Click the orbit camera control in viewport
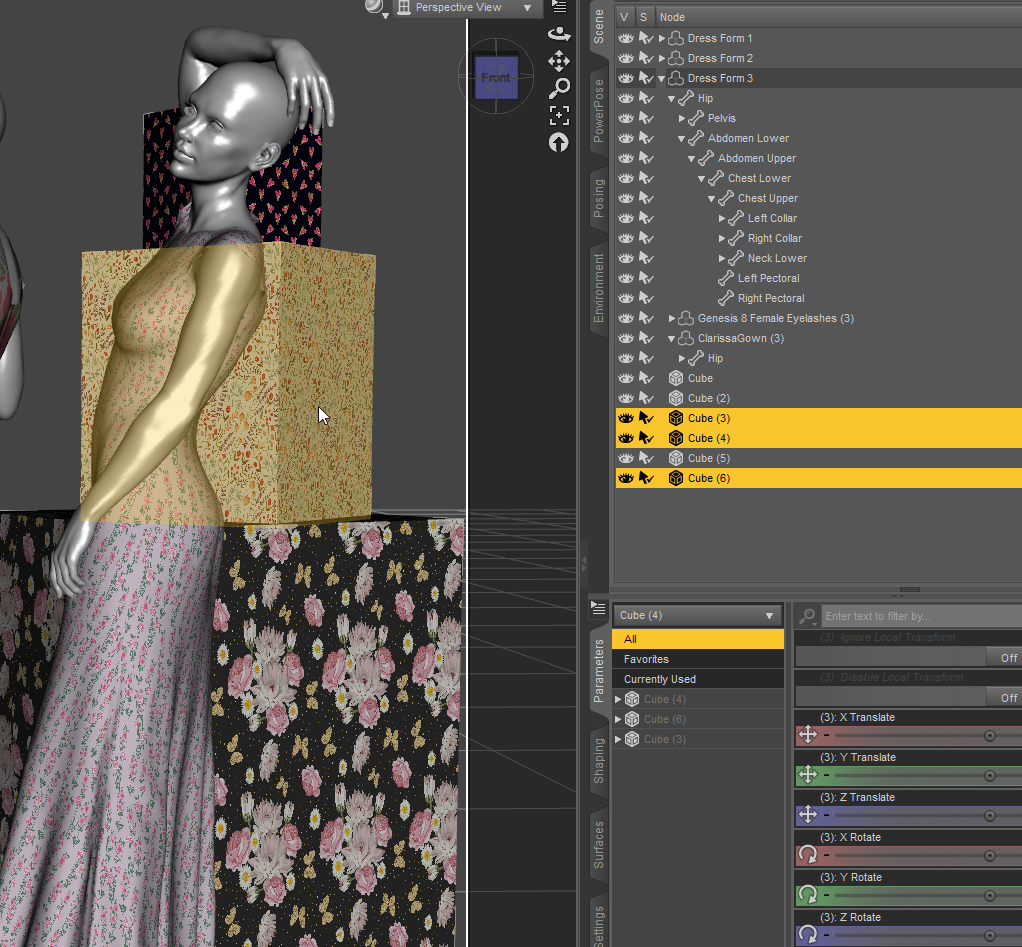This screenshot has width=1022, height=947. pyautogui.click(x=558, y=34)
